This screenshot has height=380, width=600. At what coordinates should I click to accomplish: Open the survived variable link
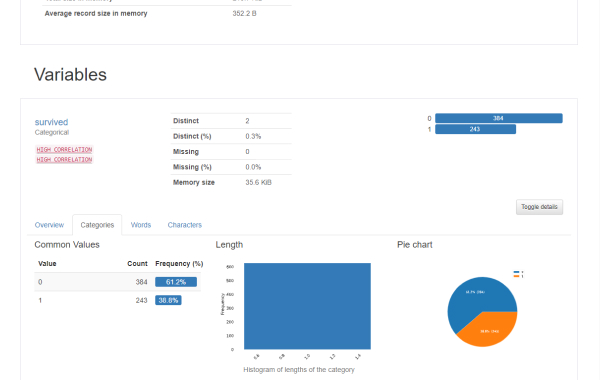tap(51, 122)
